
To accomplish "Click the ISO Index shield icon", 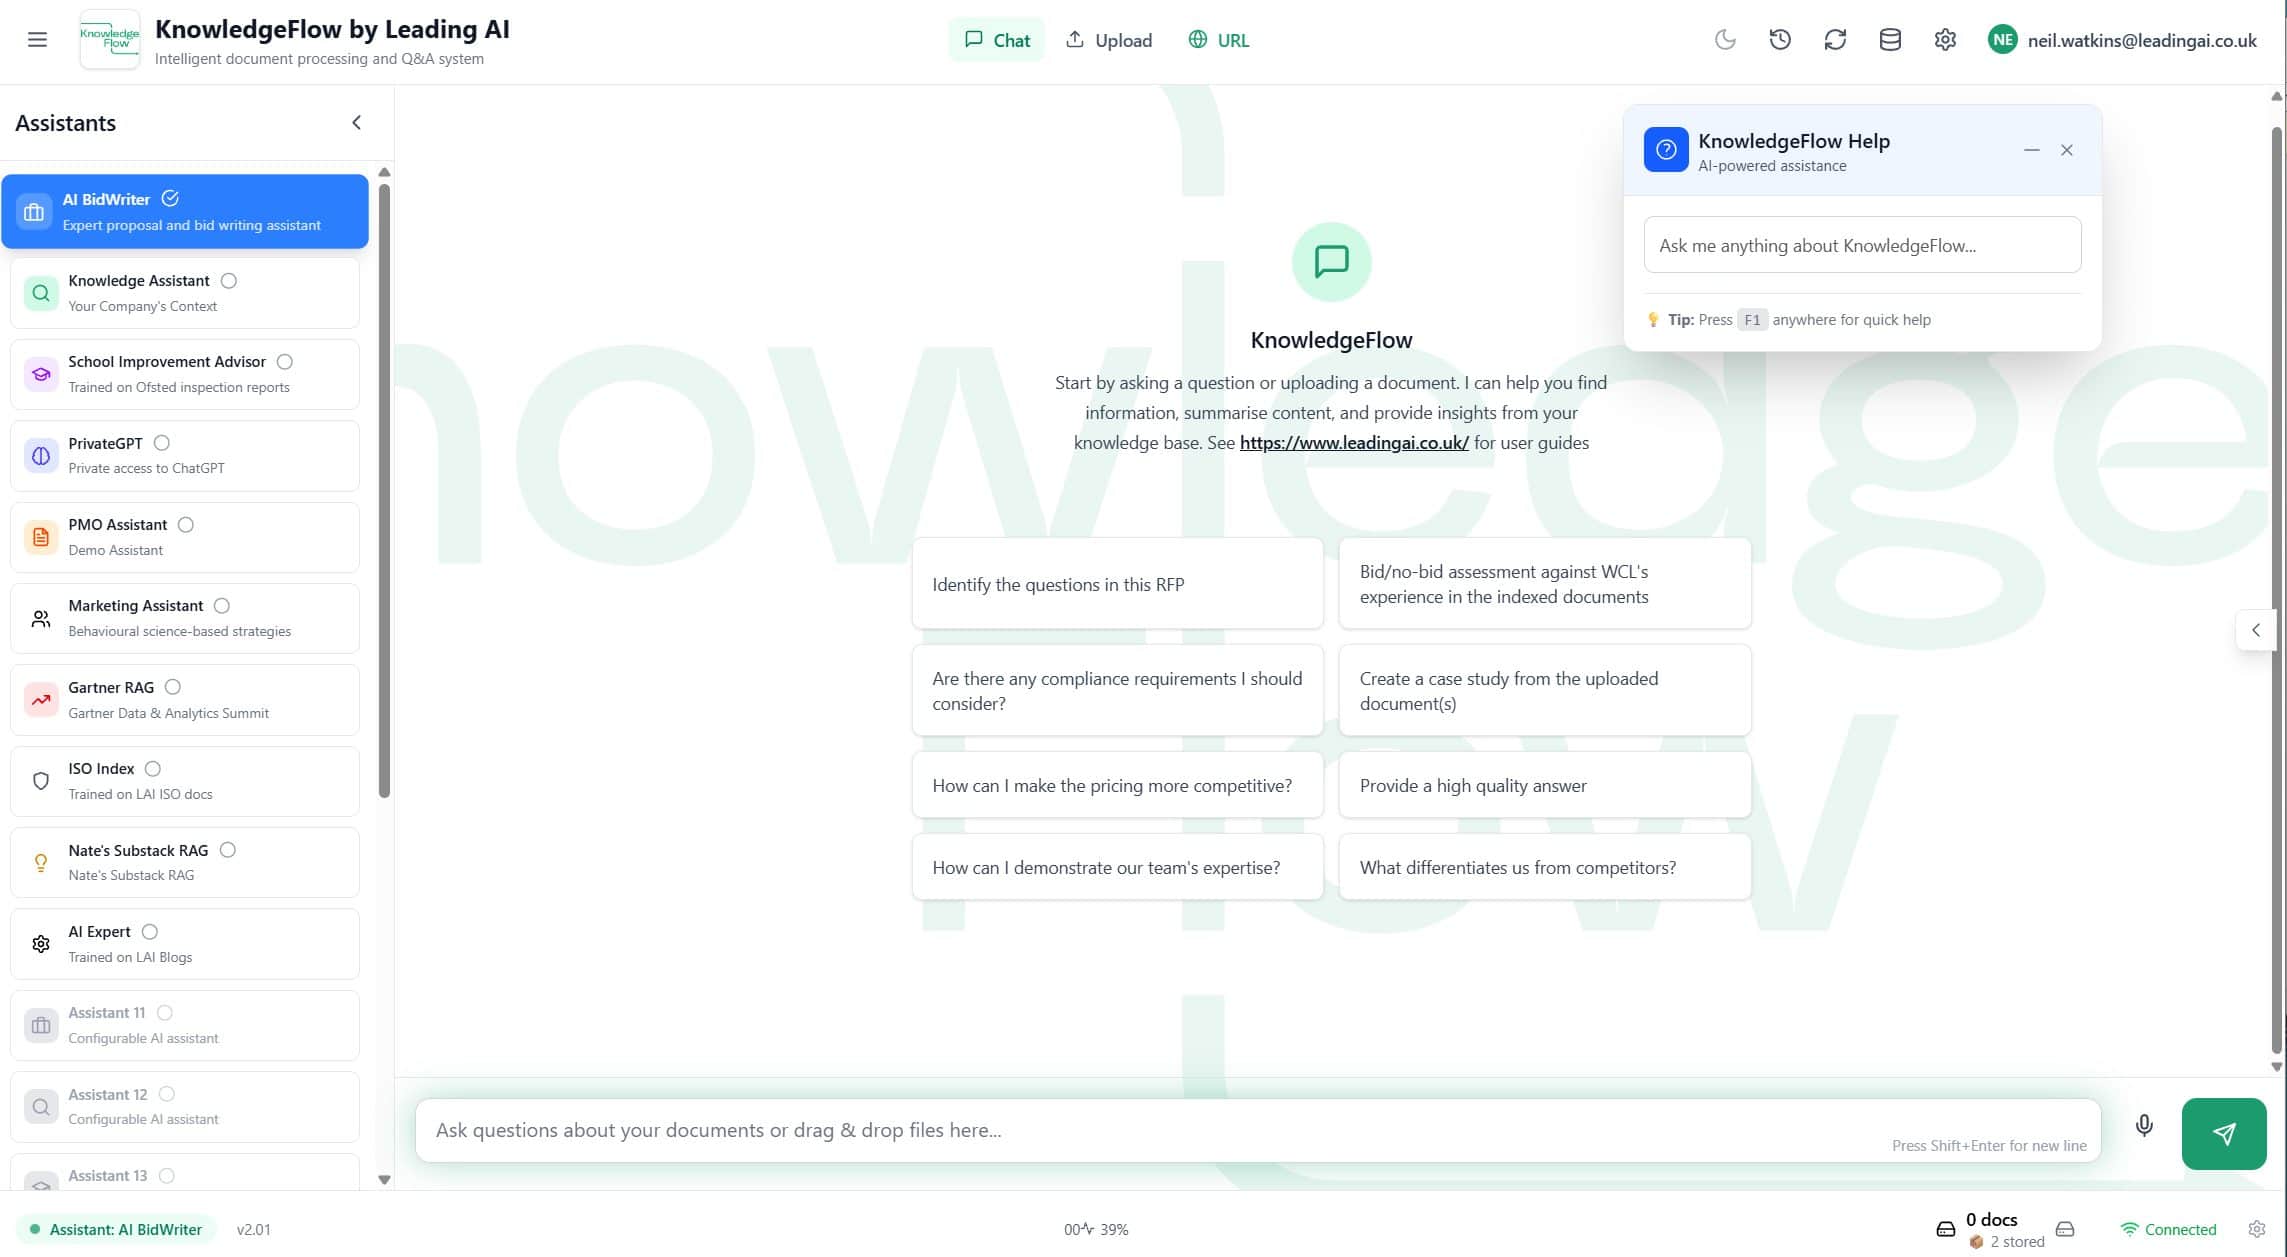I will (41, 781).
